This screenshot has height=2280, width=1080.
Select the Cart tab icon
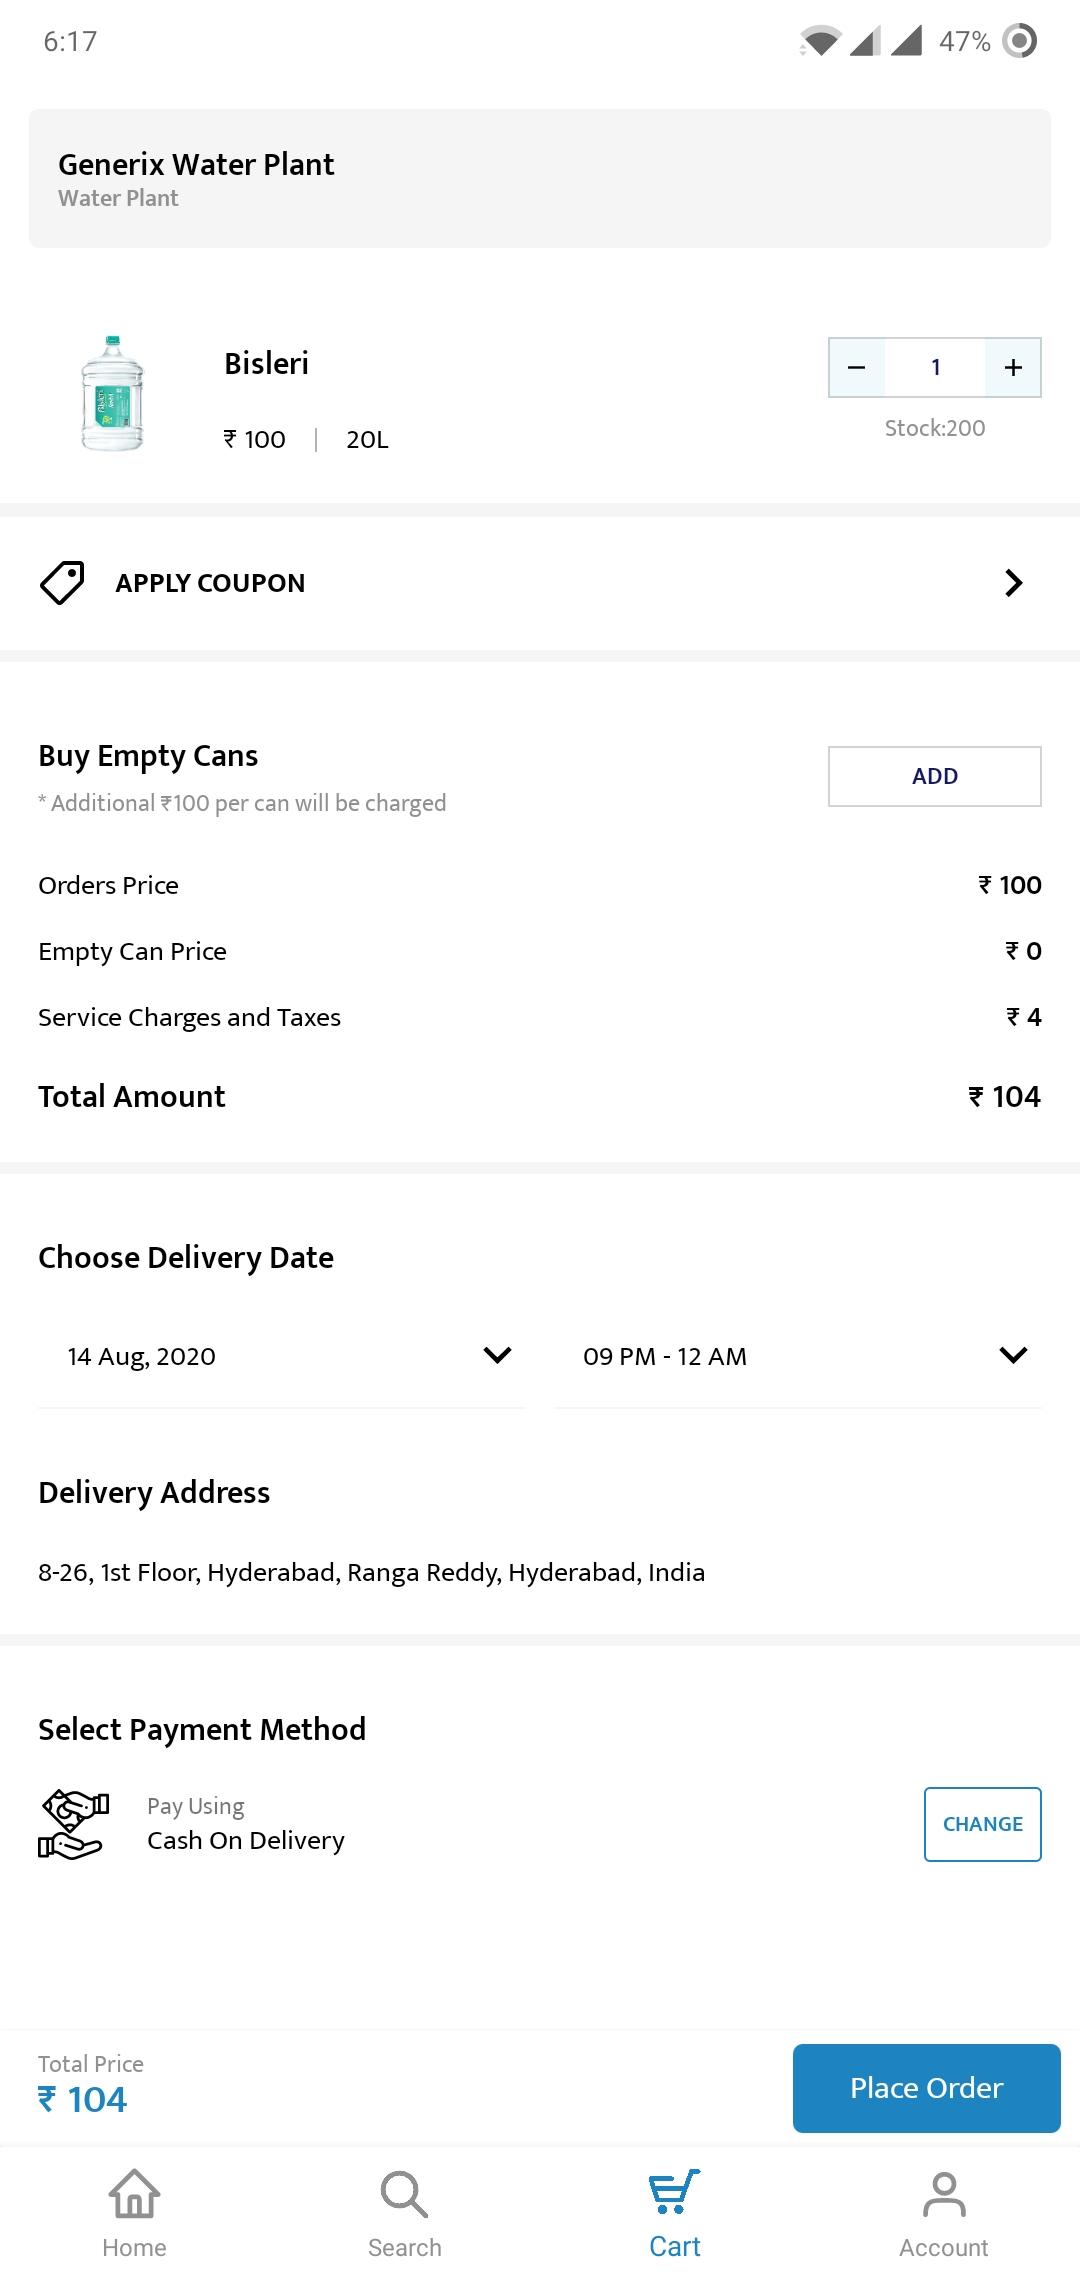[675, 2192]
